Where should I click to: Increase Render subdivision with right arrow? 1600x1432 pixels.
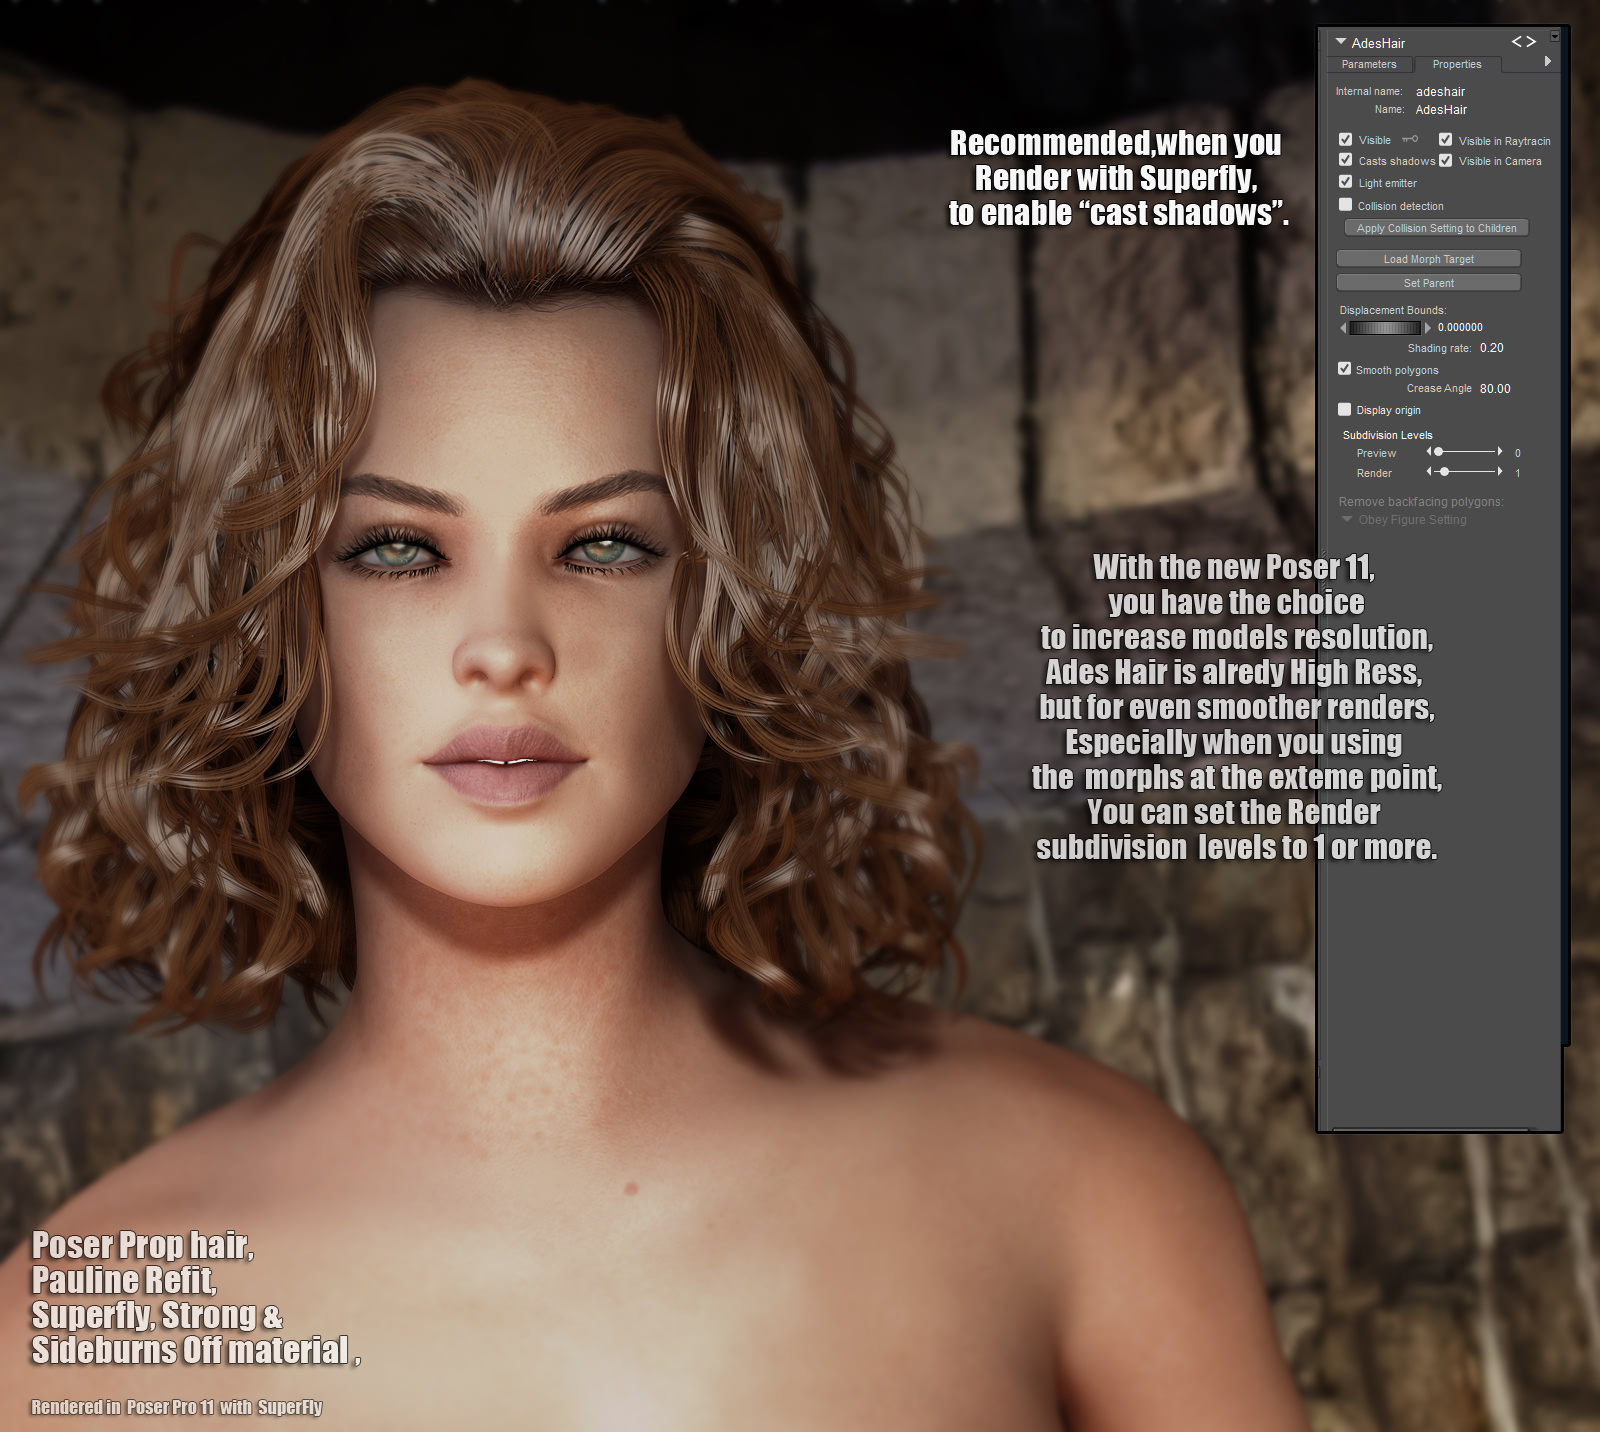click(x=1500, y=471)
